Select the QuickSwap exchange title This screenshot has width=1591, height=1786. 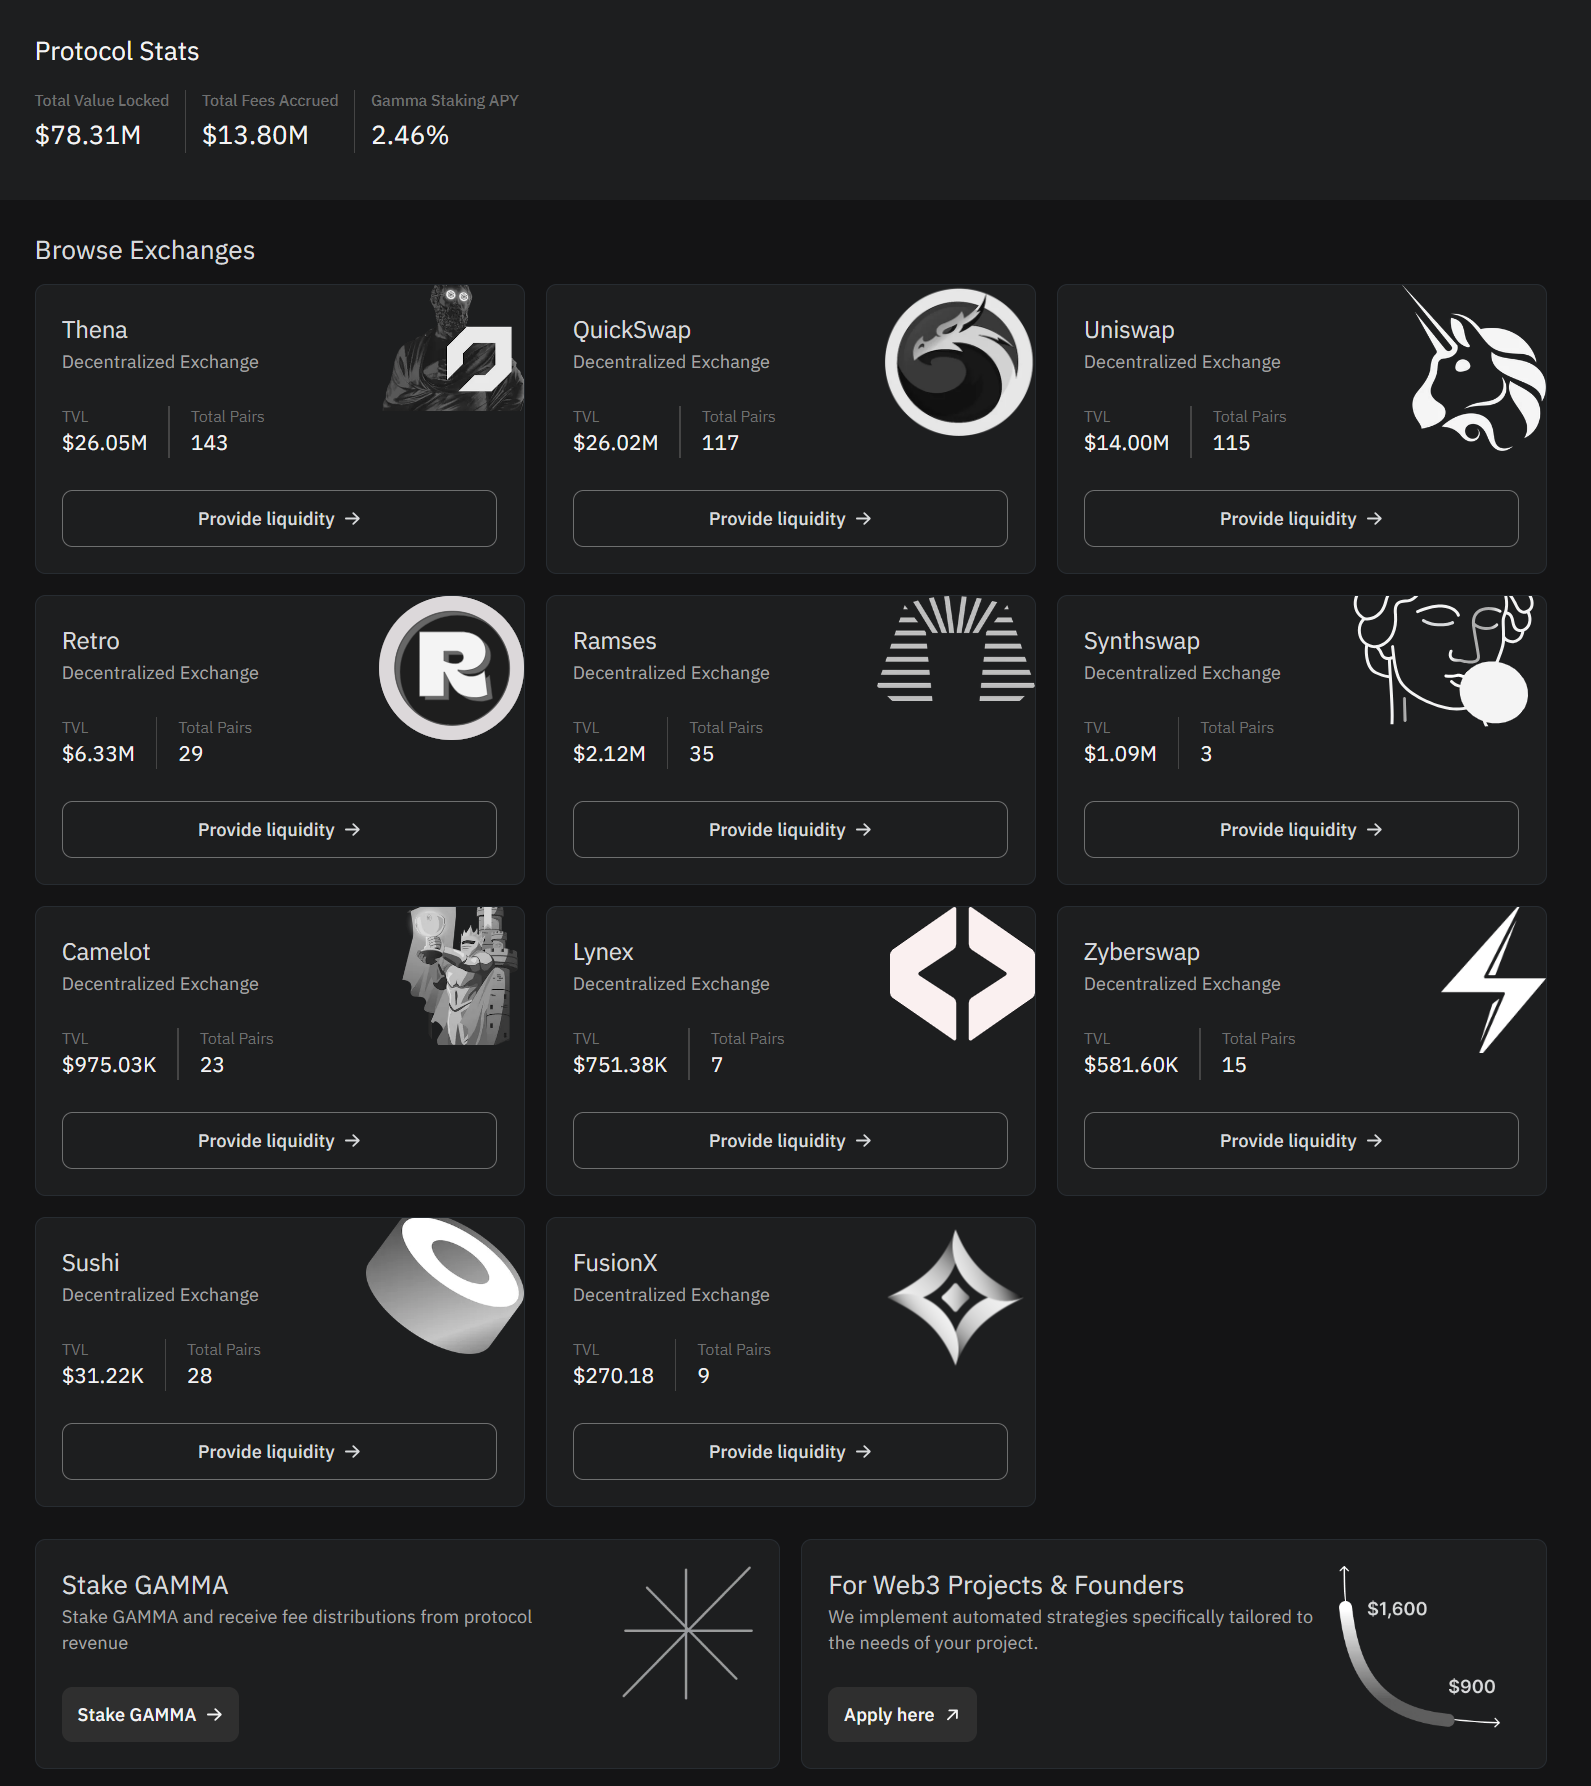click(x=632, y=330)
